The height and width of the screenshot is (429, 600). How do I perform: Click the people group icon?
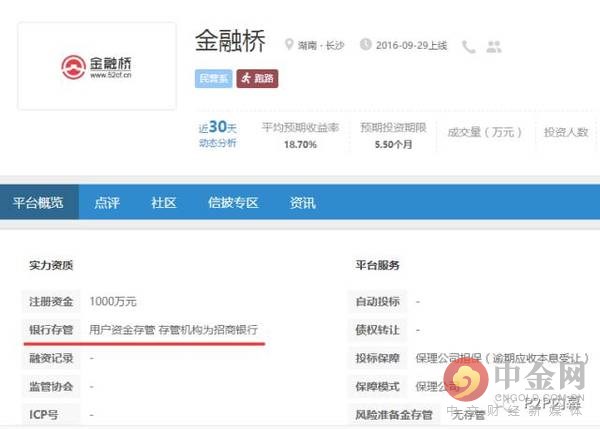coord(494,47)
